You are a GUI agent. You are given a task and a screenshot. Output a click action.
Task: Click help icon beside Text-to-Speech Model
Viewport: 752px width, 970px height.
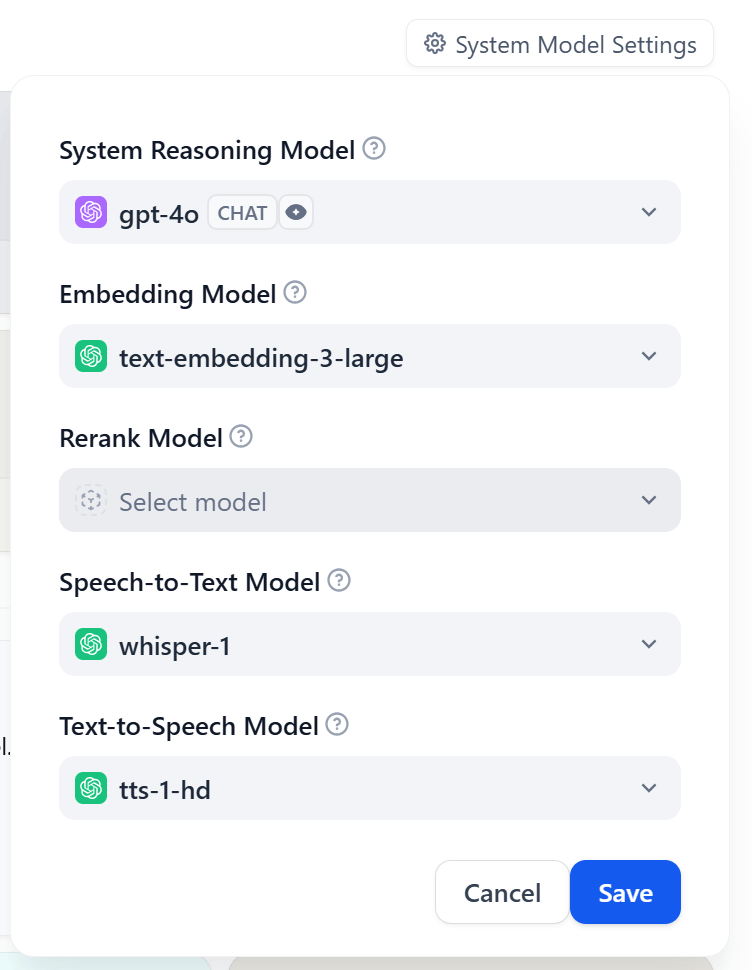click(337, 724)
